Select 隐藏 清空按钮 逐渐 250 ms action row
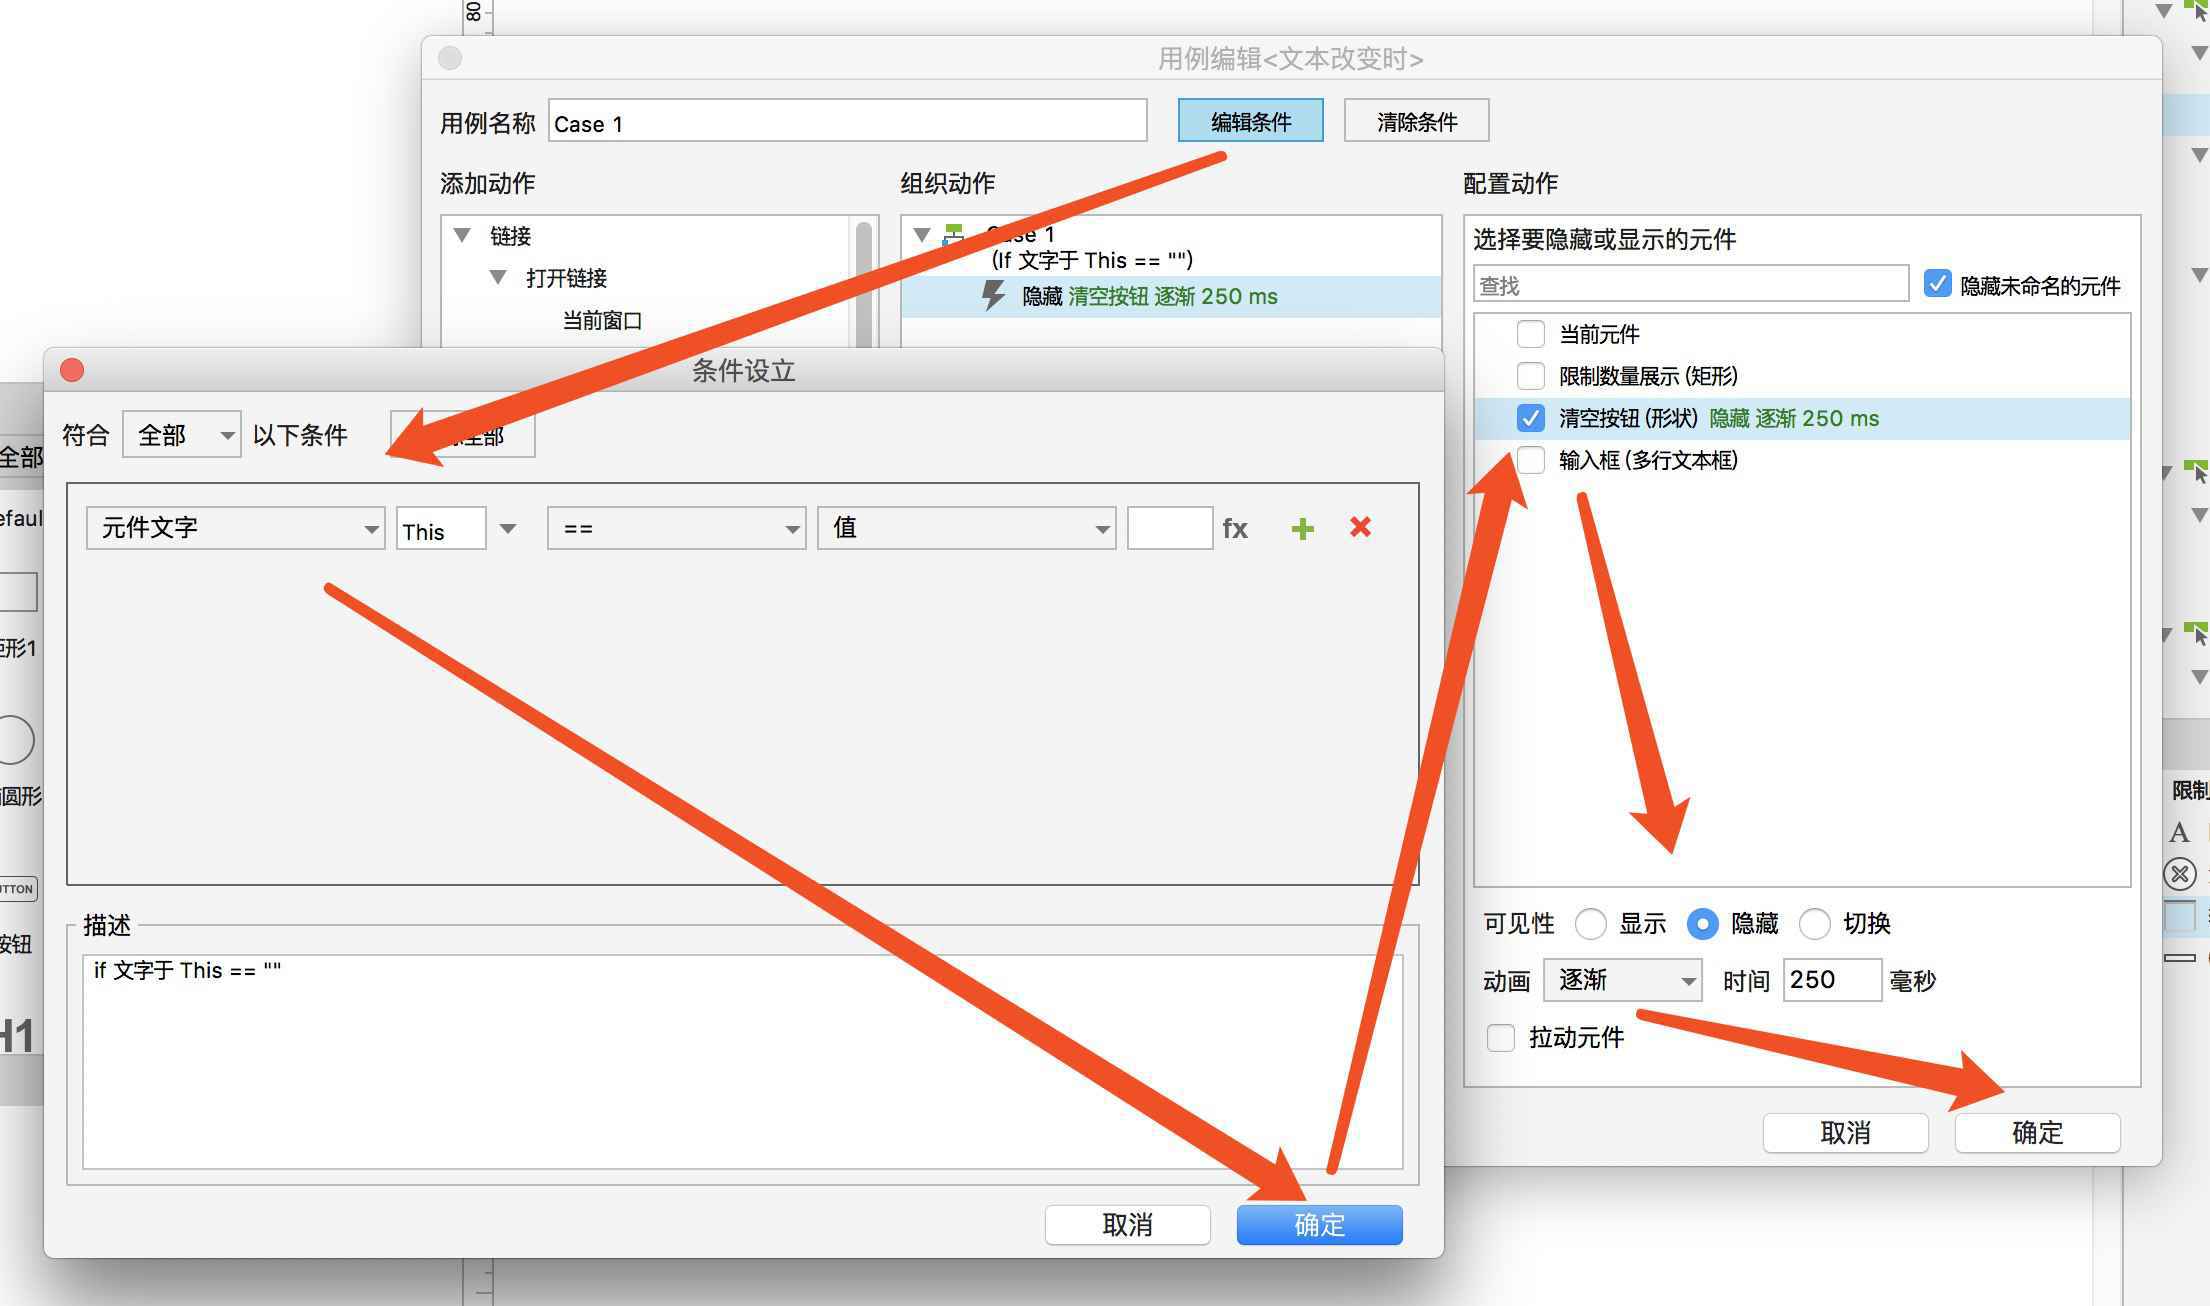2210x1306 pixels. point(1171,296)
